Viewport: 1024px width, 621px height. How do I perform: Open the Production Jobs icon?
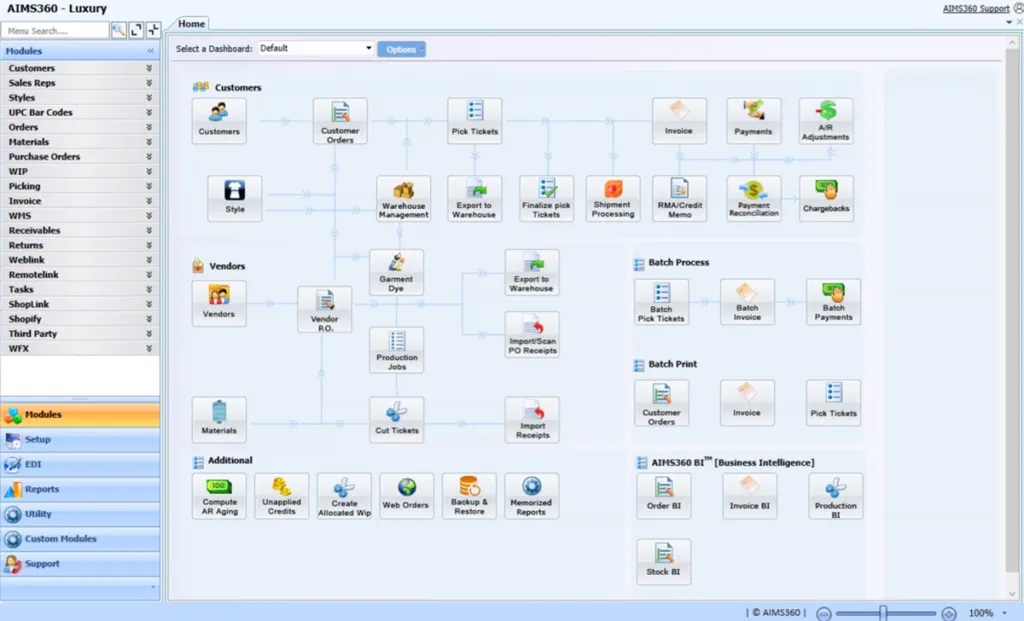coord(396,349)
